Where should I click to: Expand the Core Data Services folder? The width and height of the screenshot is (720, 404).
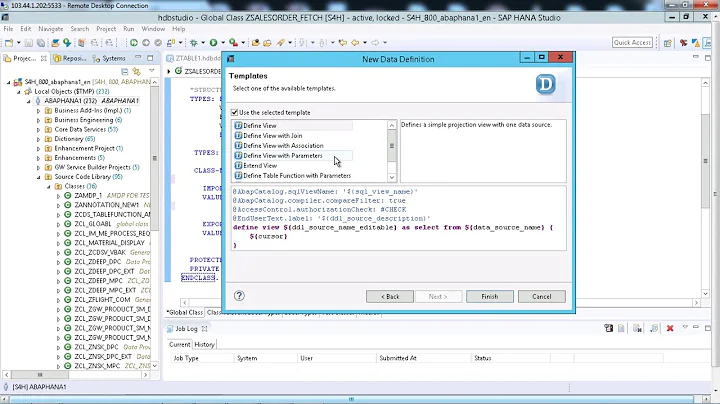point(39,130)
